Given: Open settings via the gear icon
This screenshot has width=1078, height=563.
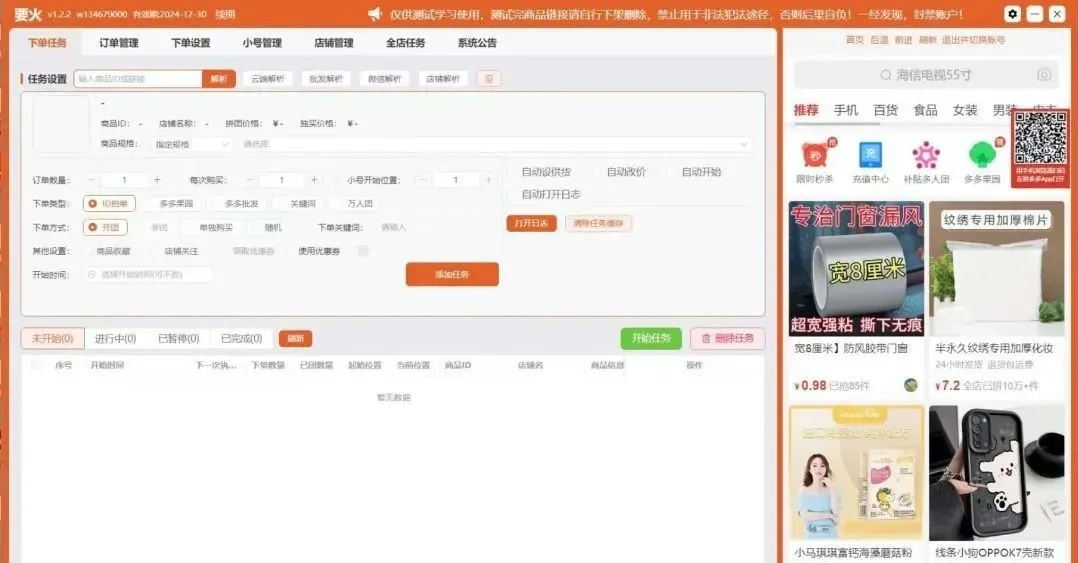Looking at the screenshot, I should (1012, 14).
